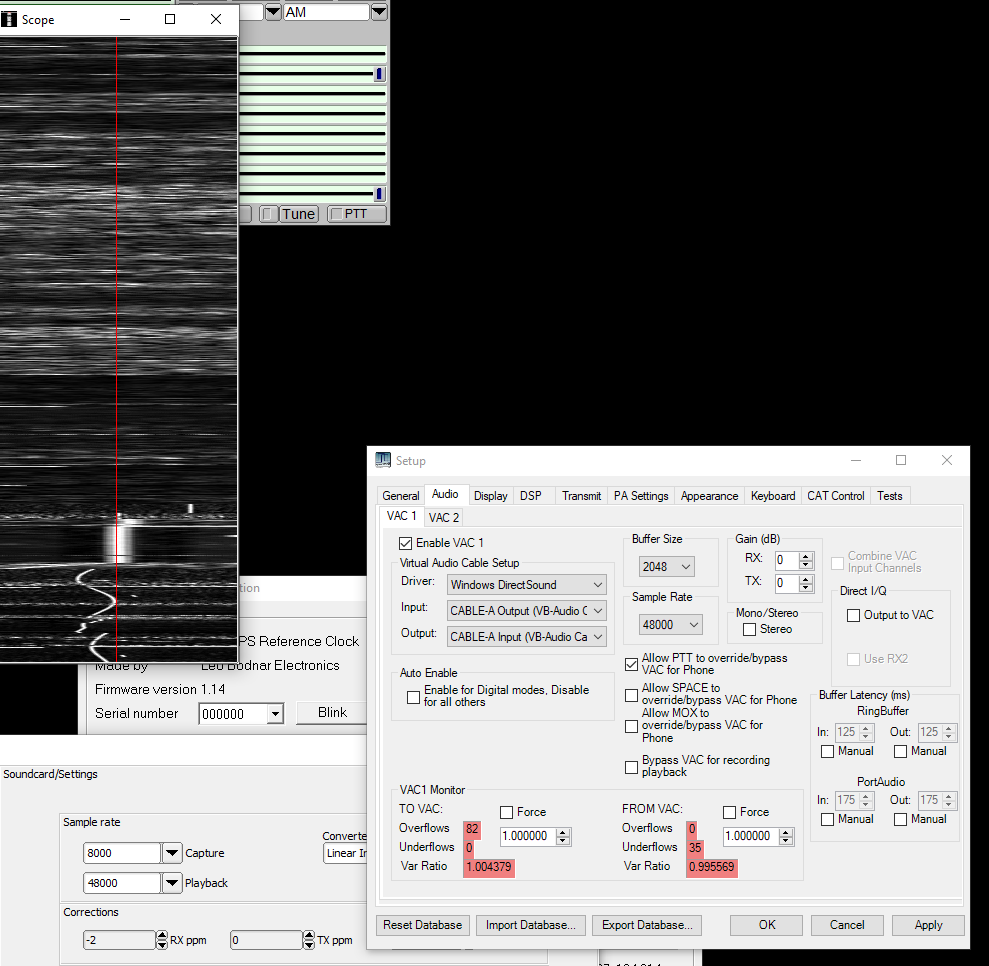Viewport: 989px width, 966px height.
Task: Click the Setup window title bar icon
Action: tap(383, 461)
